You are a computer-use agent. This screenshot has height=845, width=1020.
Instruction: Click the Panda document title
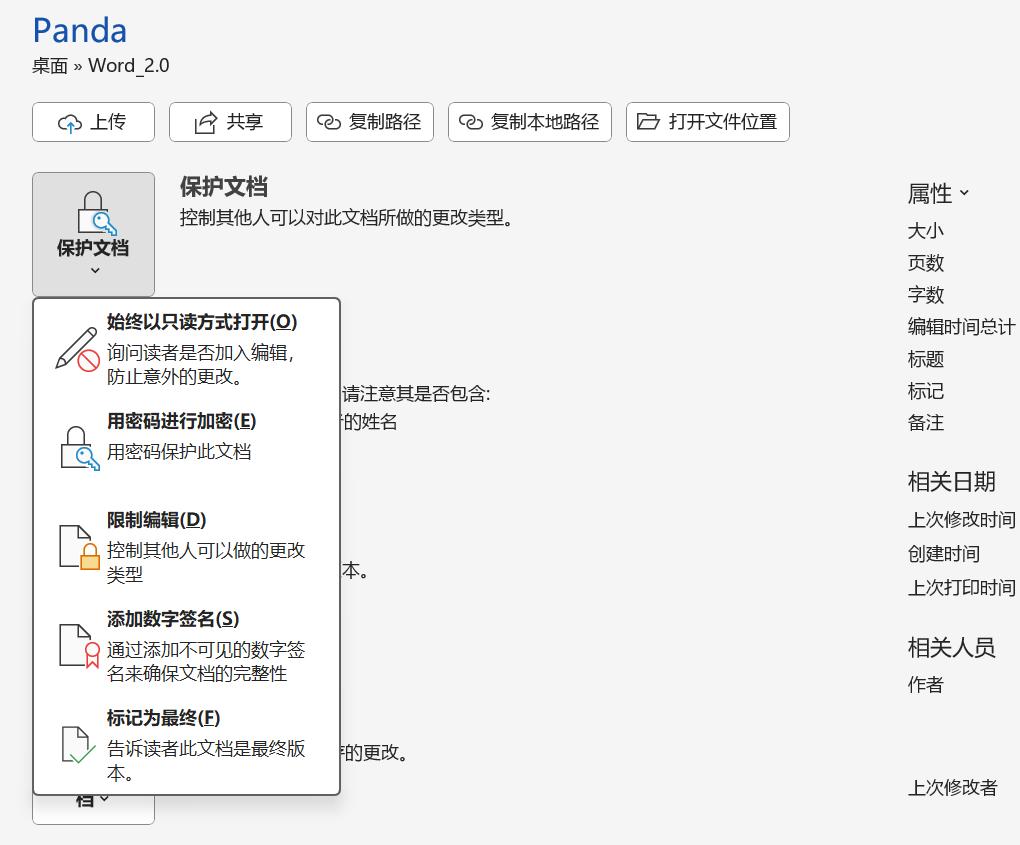79,31
